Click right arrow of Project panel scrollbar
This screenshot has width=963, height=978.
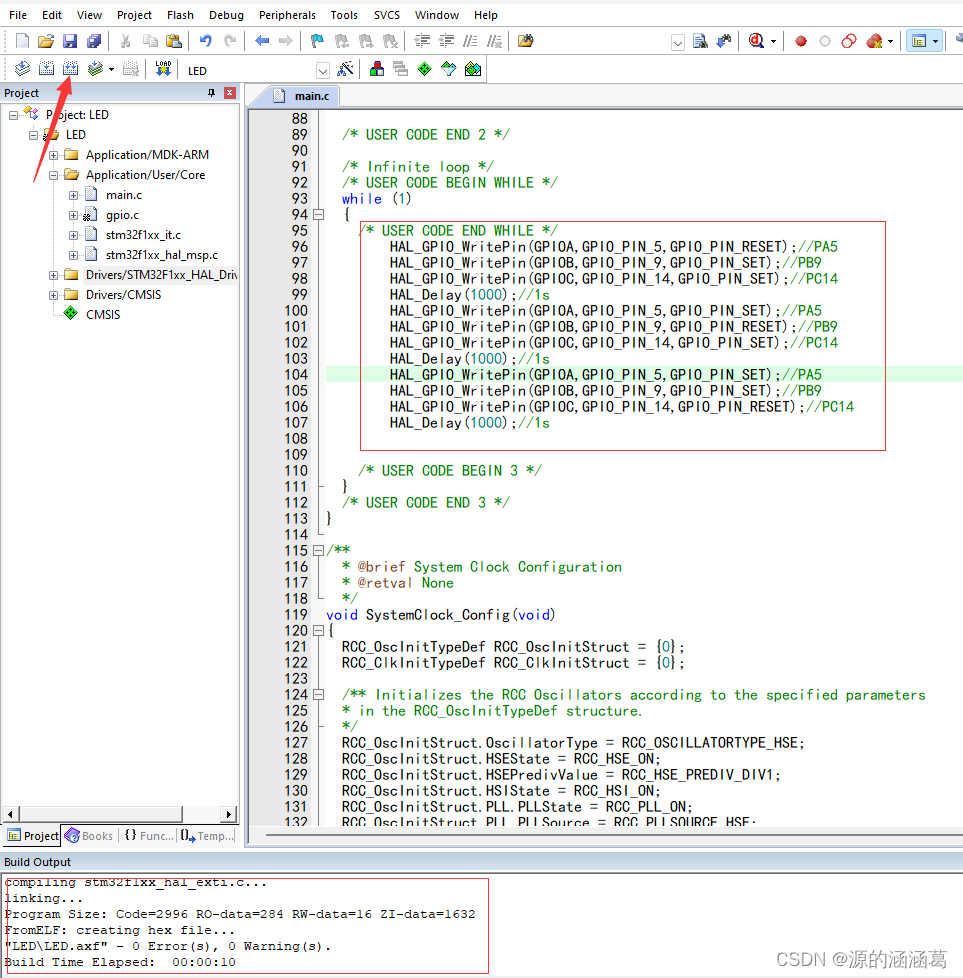(x=229, y=814)
